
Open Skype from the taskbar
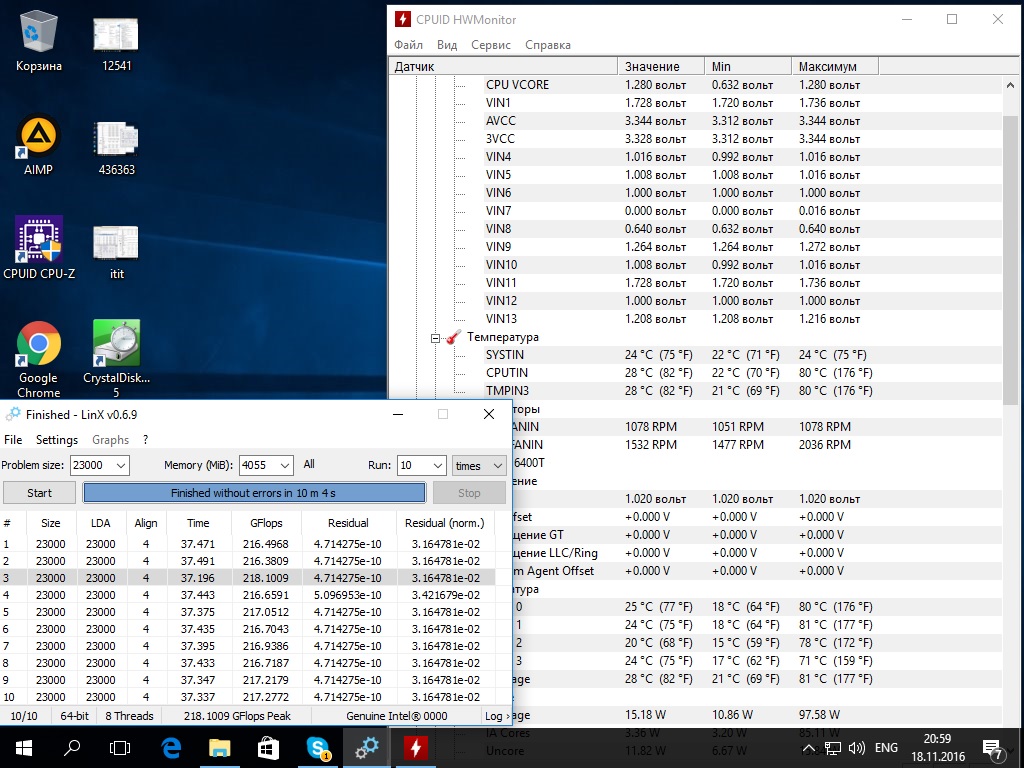tap(318, 748)
